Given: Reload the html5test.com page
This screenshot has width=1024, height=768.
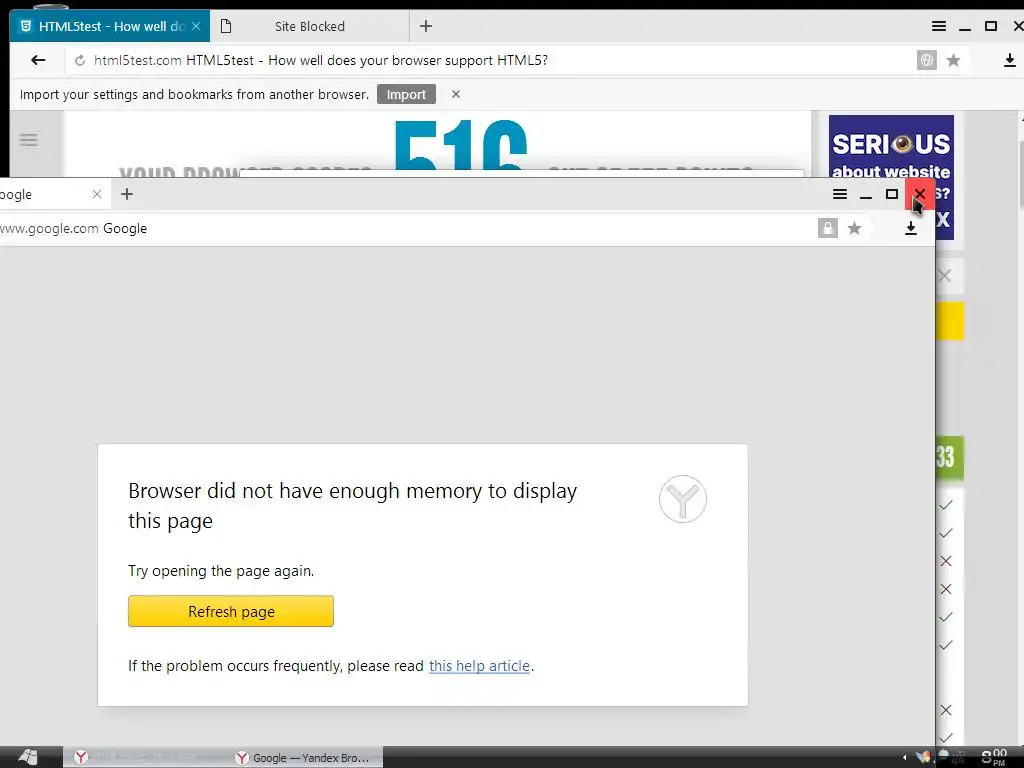Looking at the screenshot, I should [x=80, y=61].
